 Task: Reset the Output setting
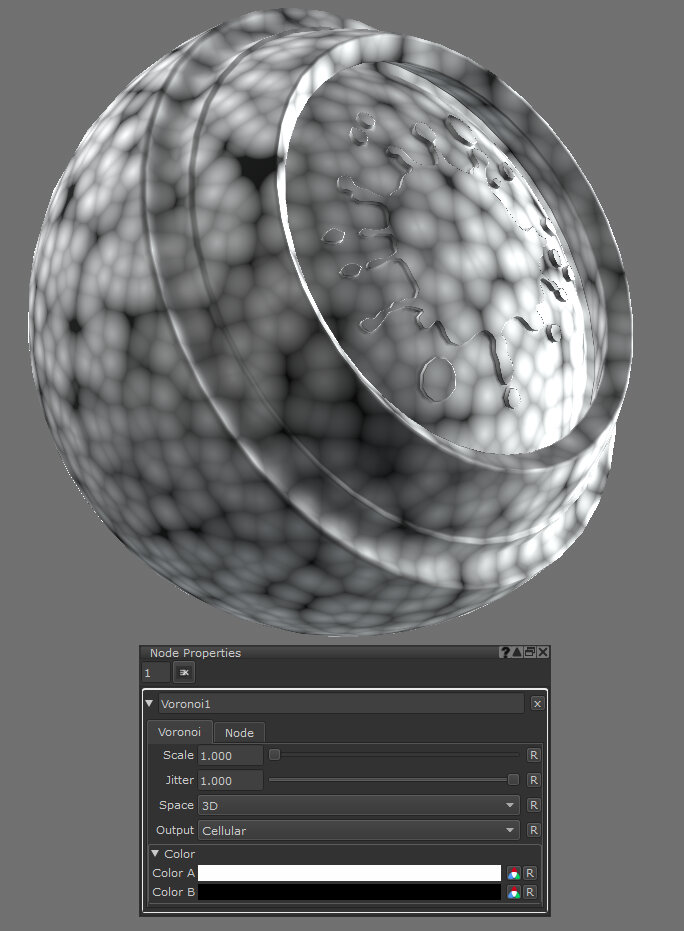(x=534, y=830)
